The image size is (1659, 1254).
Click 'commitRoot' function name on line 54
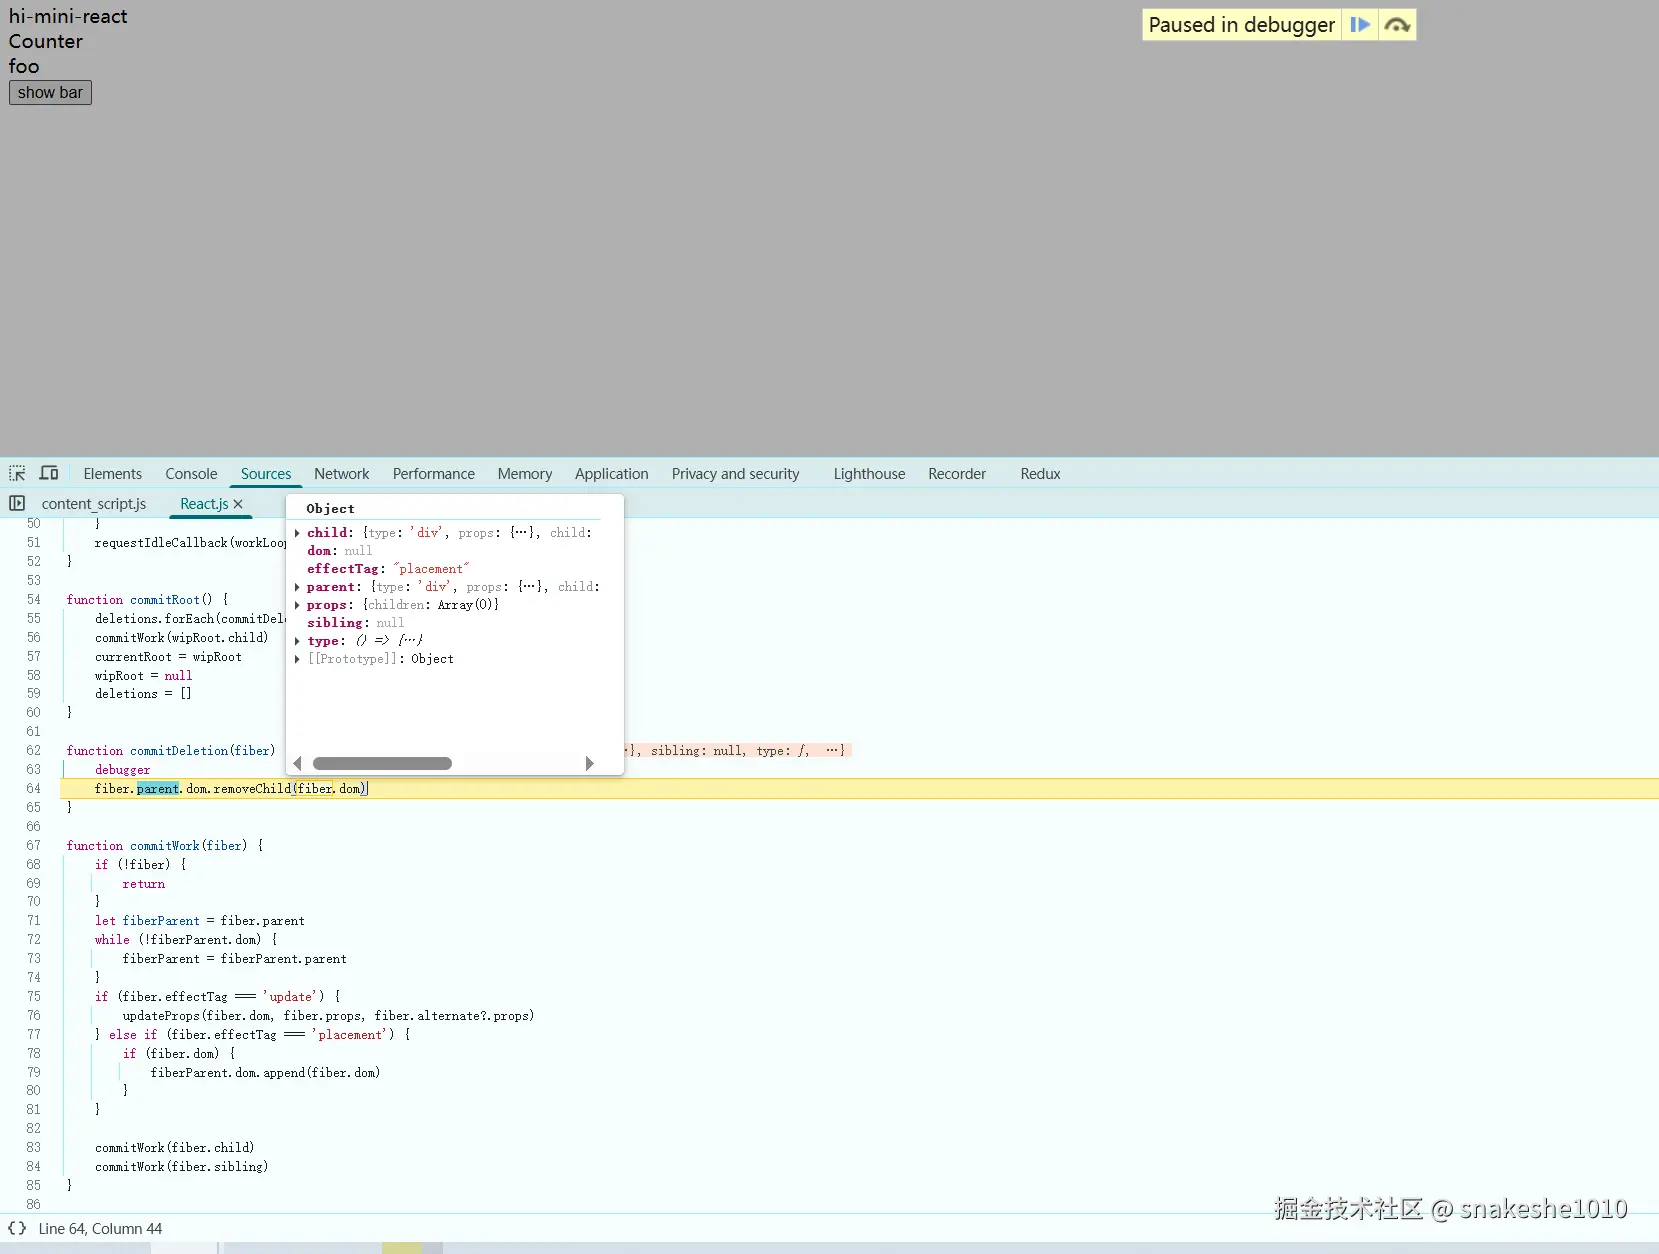coord(165,600)
